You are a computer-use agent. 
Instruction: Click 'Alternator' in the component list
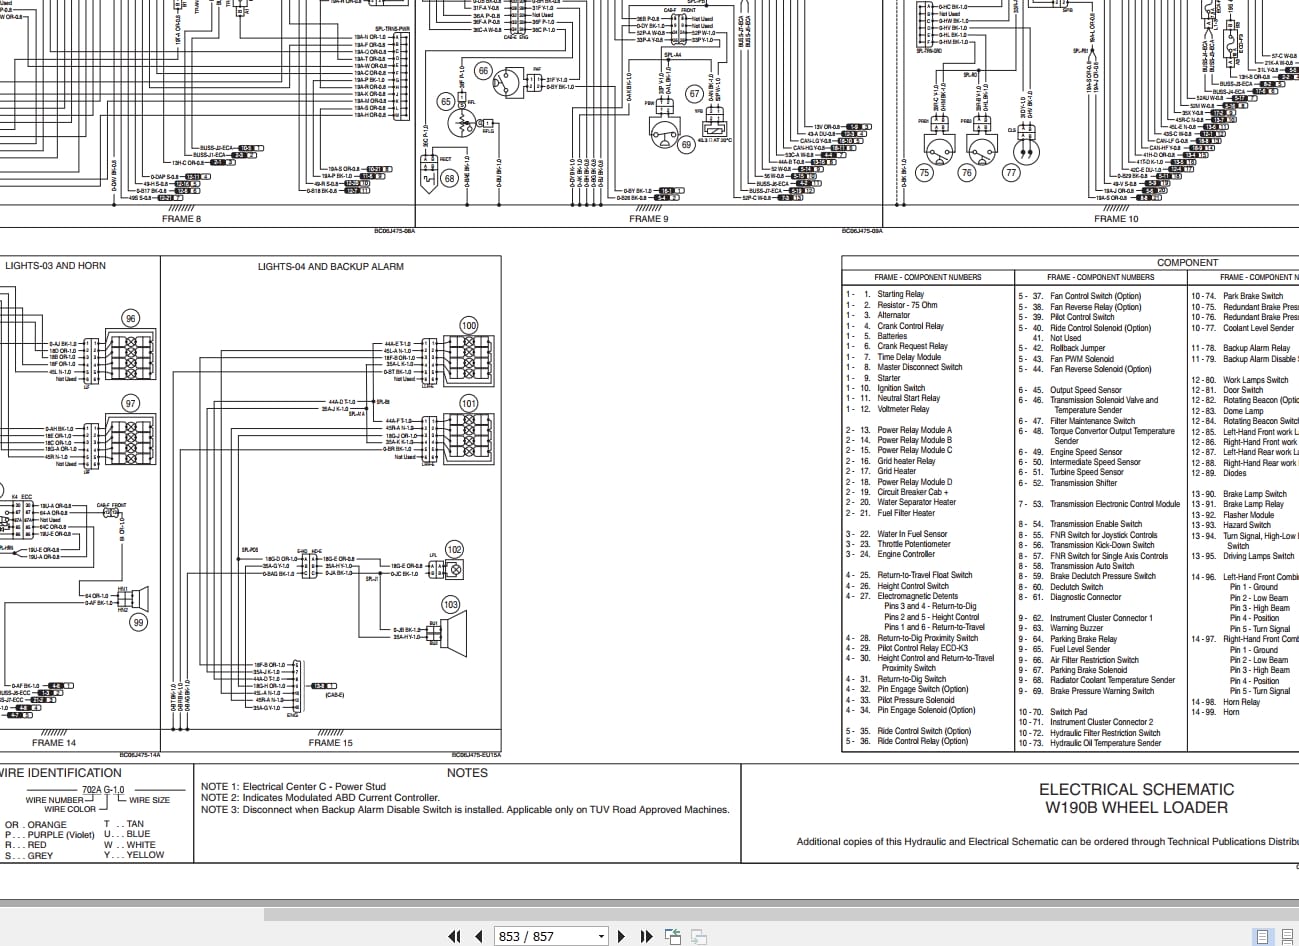(894, 315)
